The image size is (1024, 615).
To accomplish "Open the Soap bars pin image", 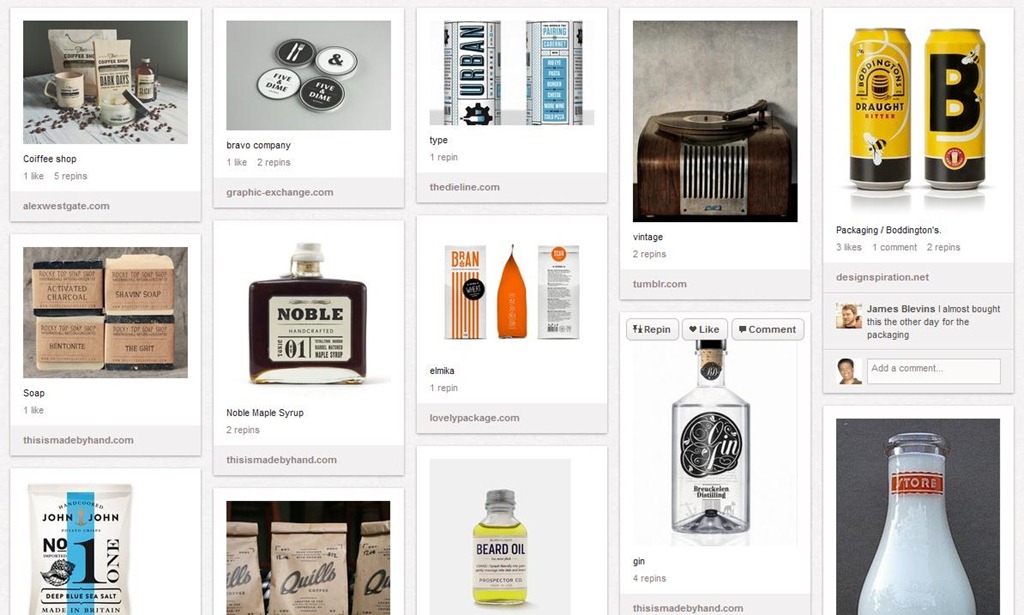I will pyautogui.click(x=105, y=313).
